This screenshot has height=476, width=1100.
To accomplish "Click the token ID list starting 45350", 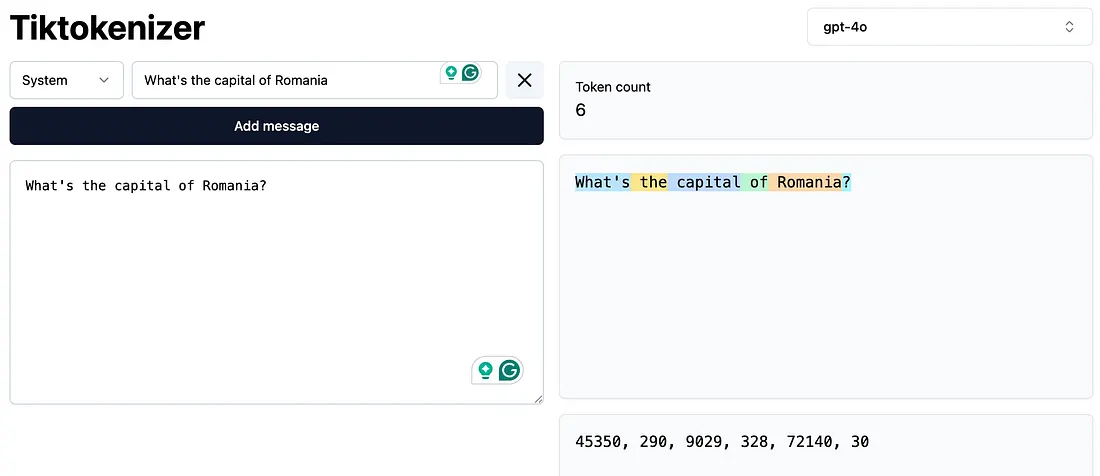I will (722, 441).
